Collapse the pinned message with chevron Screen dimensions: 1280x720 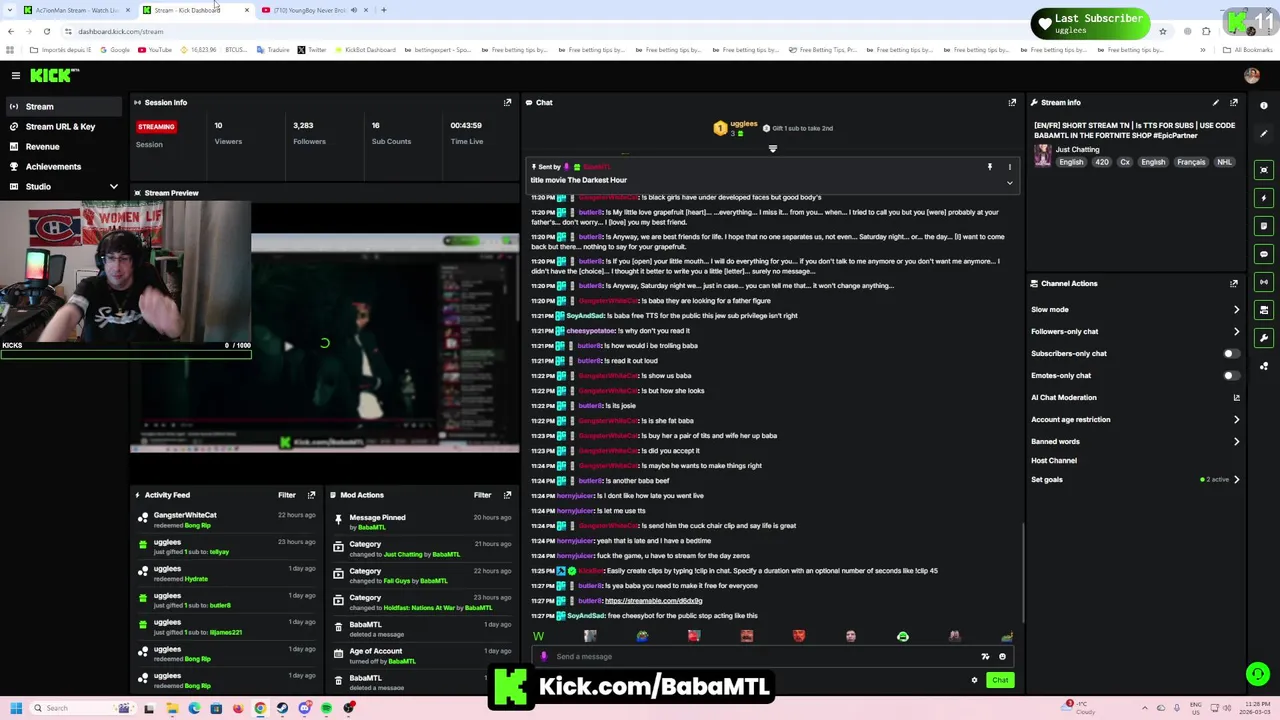click(1010, 183)
